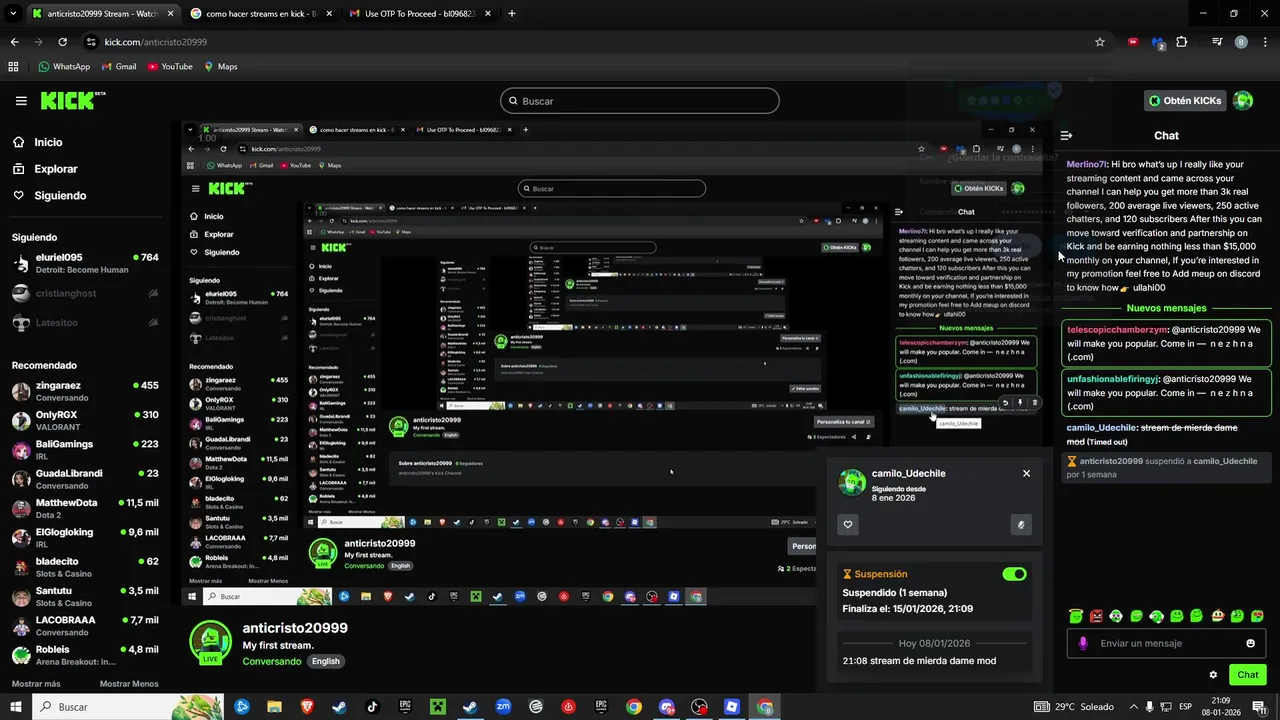Image resolution: width=1280 pixels, height=720 pixels.
Task: Select the angry red emote
Action: tap(1096, 616)
